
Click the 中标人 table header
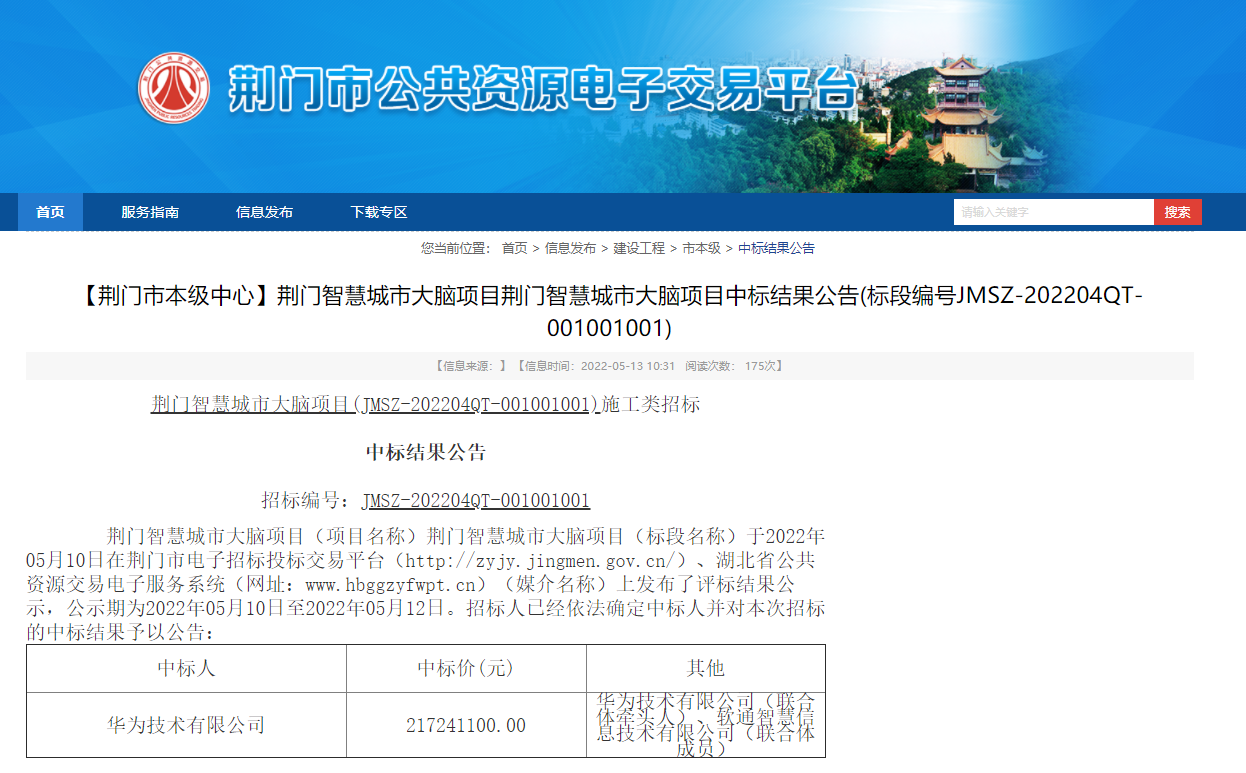pyautogui.click(x=186, y=668)
